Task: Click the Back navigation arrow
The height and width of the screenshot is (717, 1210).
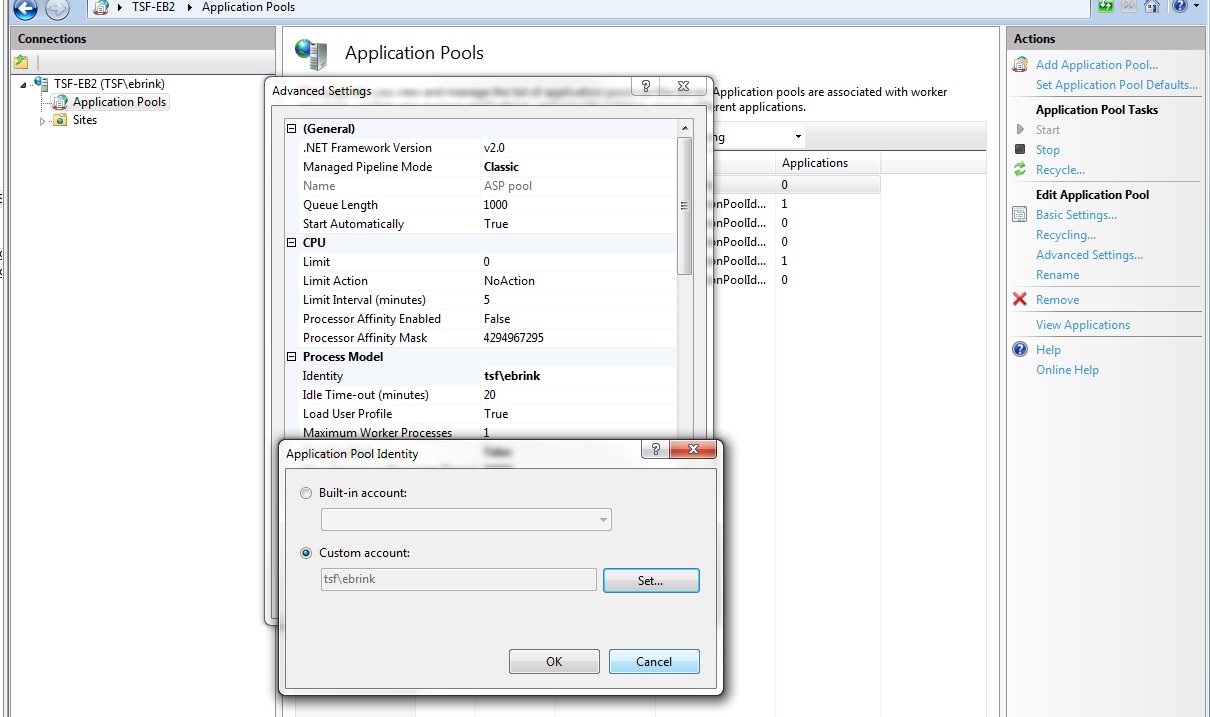Action: pos(25,9)
